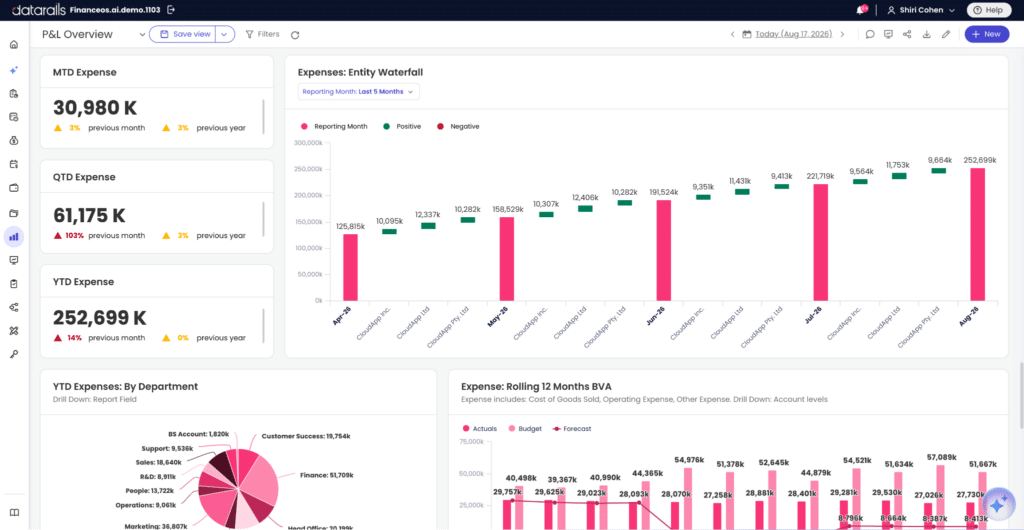
Task: Click the Help button
Action: coord(988,10)
